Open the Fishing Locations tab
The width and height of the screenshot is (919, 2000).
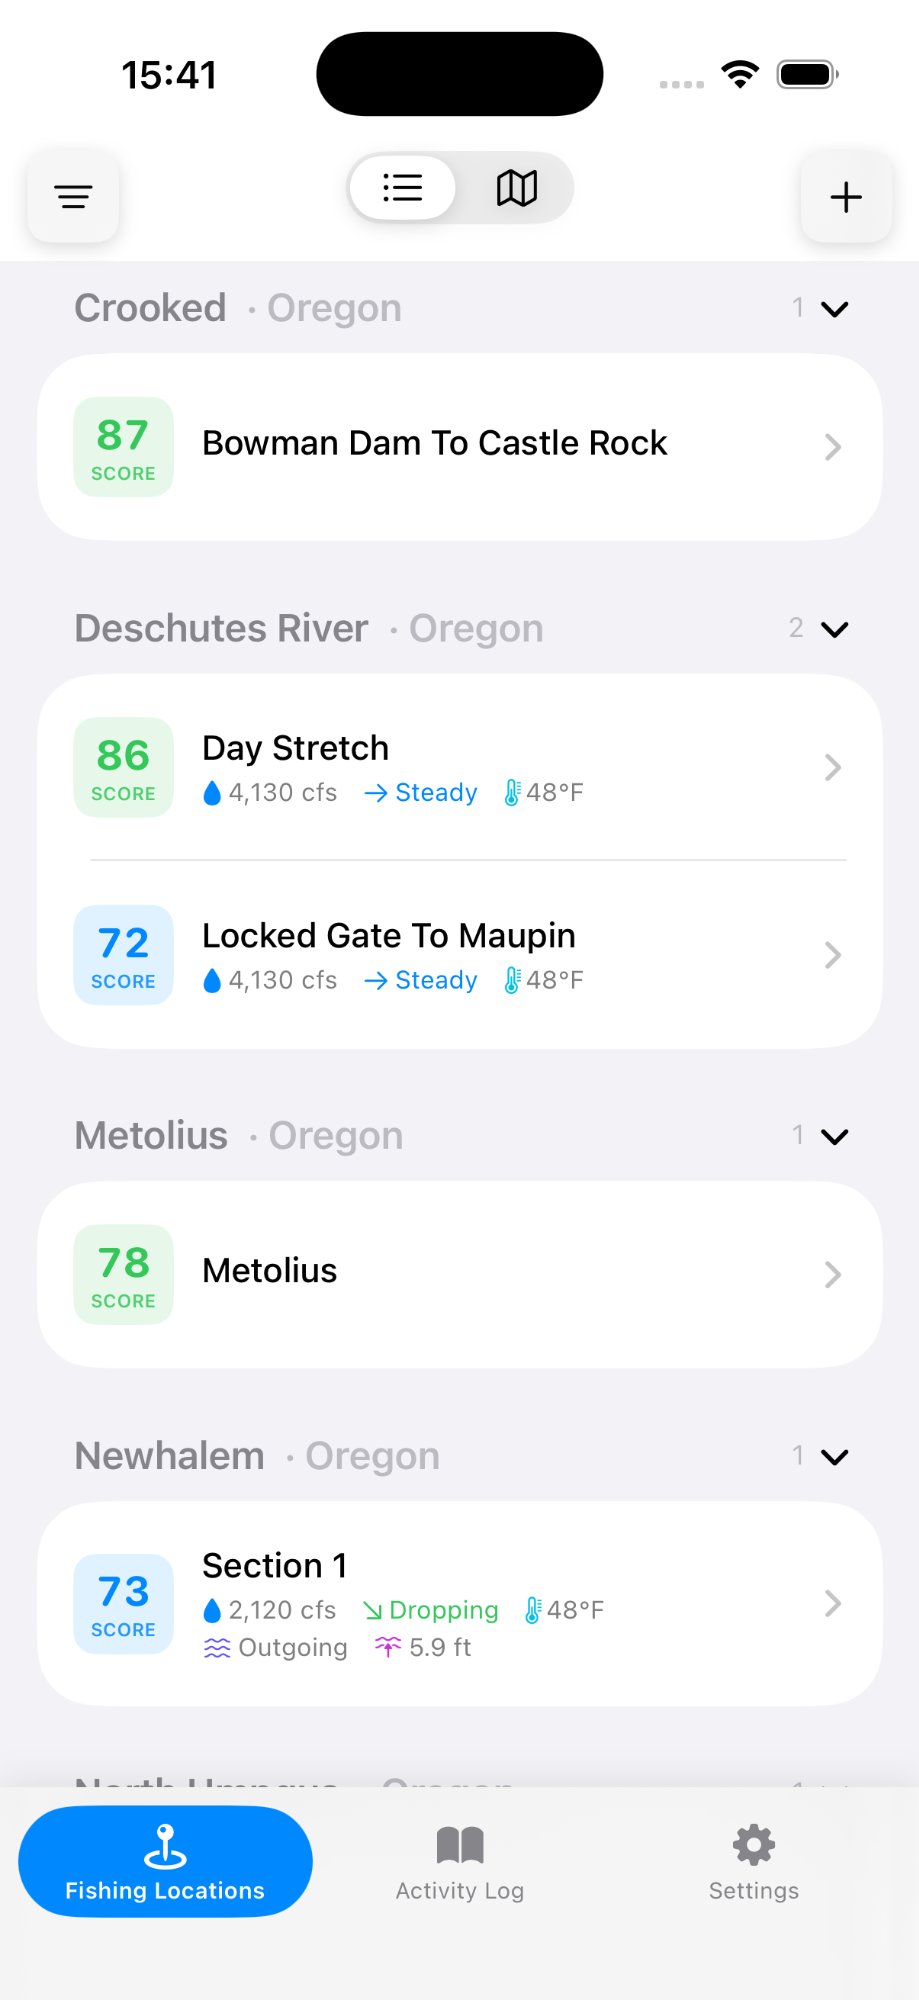pos(165,1861)
